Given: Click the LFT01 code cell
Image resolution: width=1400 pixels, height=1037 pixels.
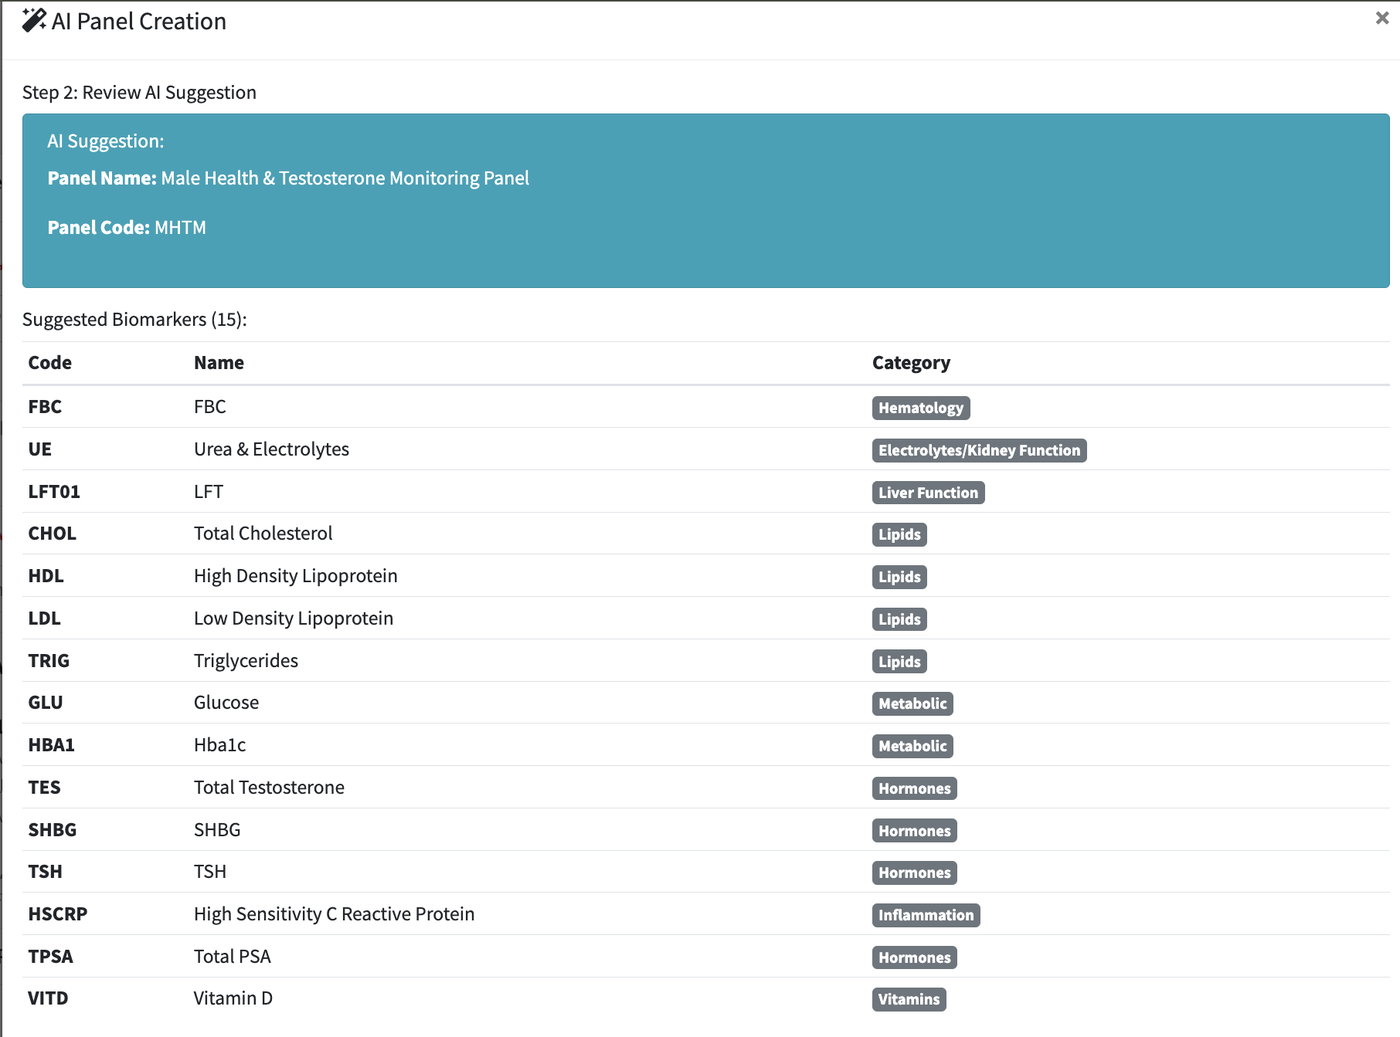Looking at the screenshot, I should (x=54, y=492).
